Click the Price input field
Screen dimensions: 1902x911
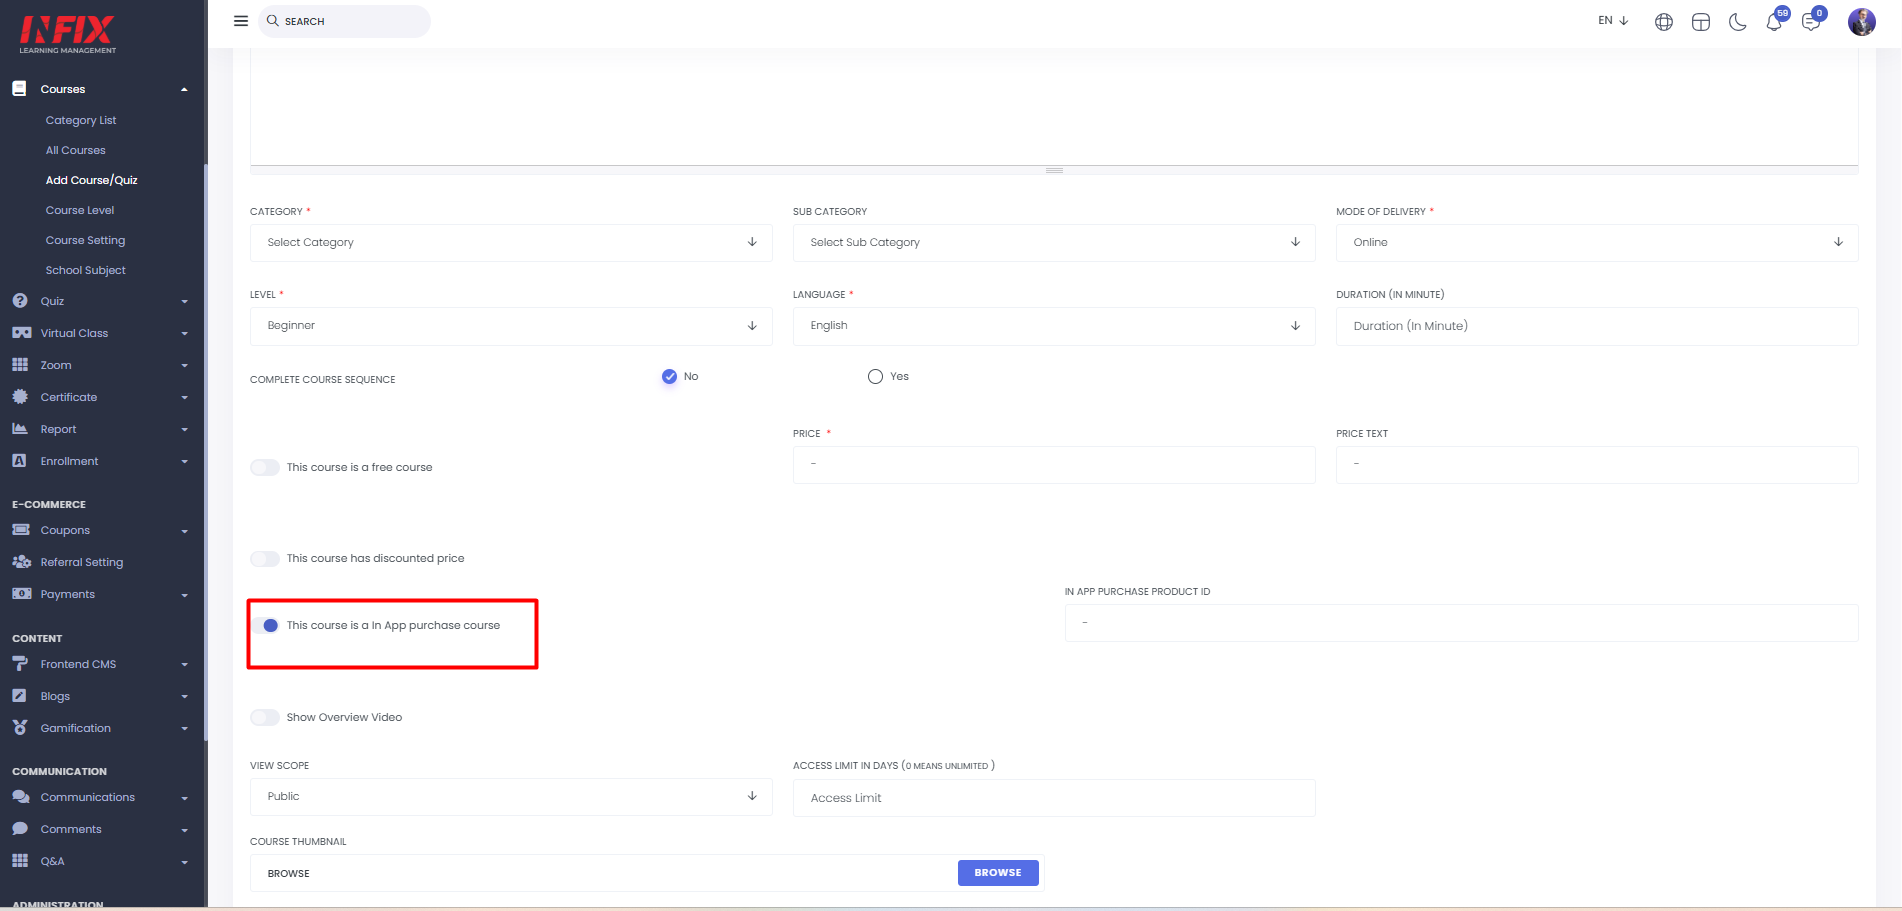tap(1054, 465)
